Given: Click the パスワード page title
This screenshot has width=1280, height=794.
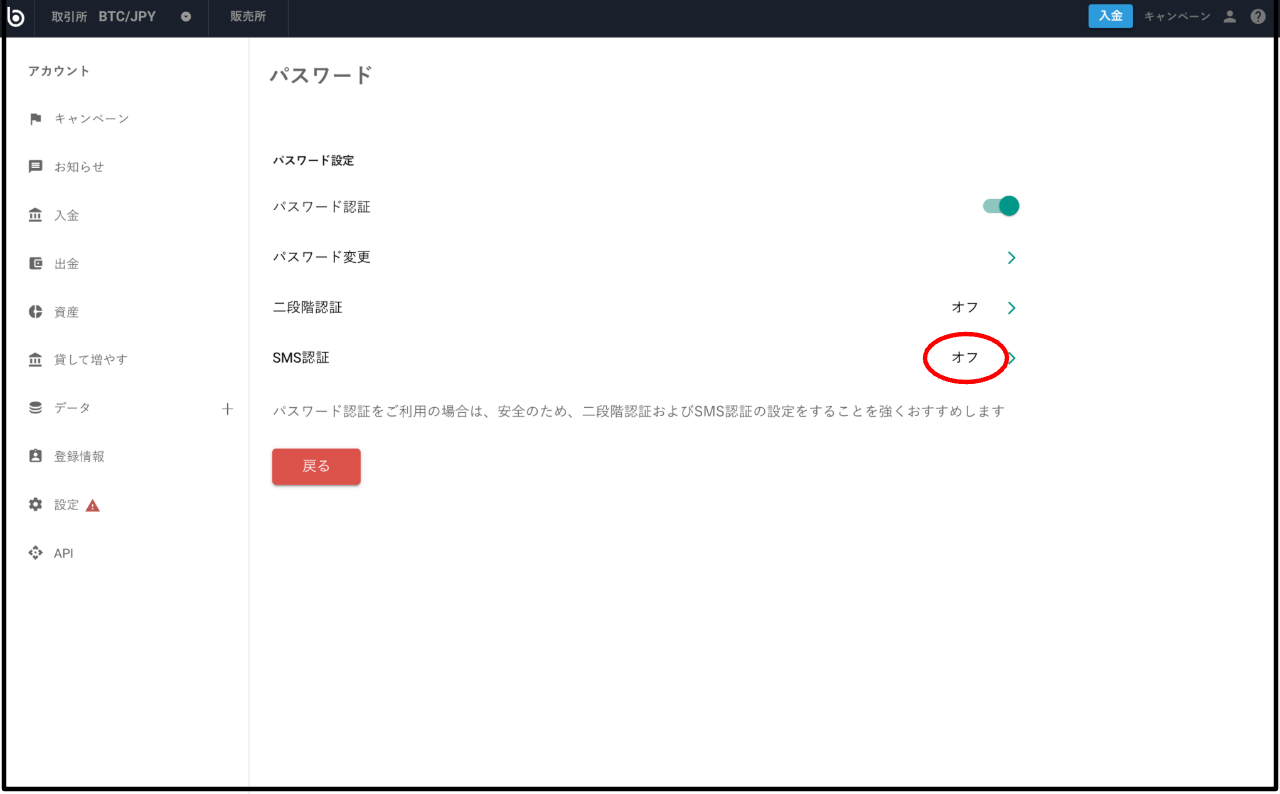Looking at the screenshot, I should click(321, 75).
